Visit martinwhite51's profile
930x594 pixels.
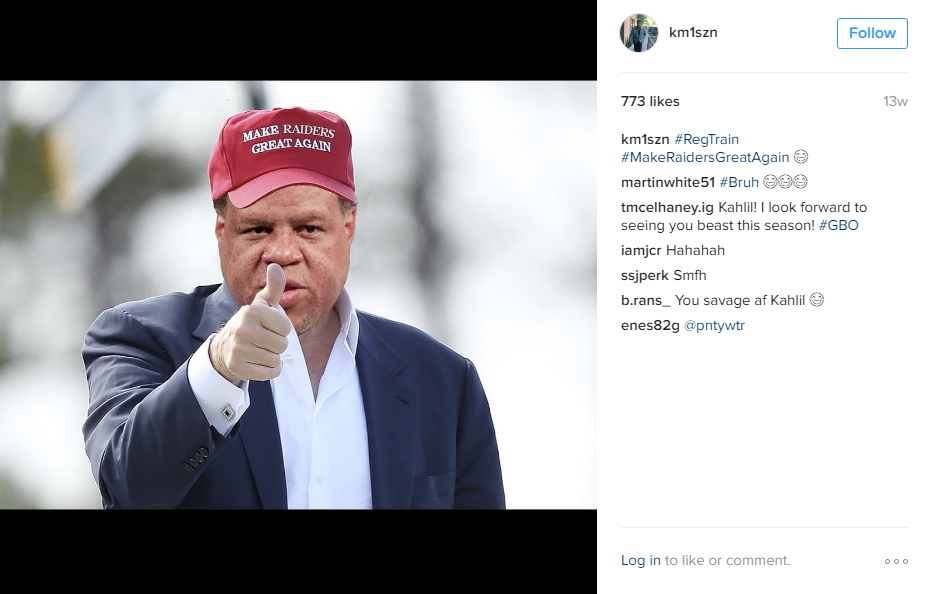pyautogui.click(x=668, y=182)
